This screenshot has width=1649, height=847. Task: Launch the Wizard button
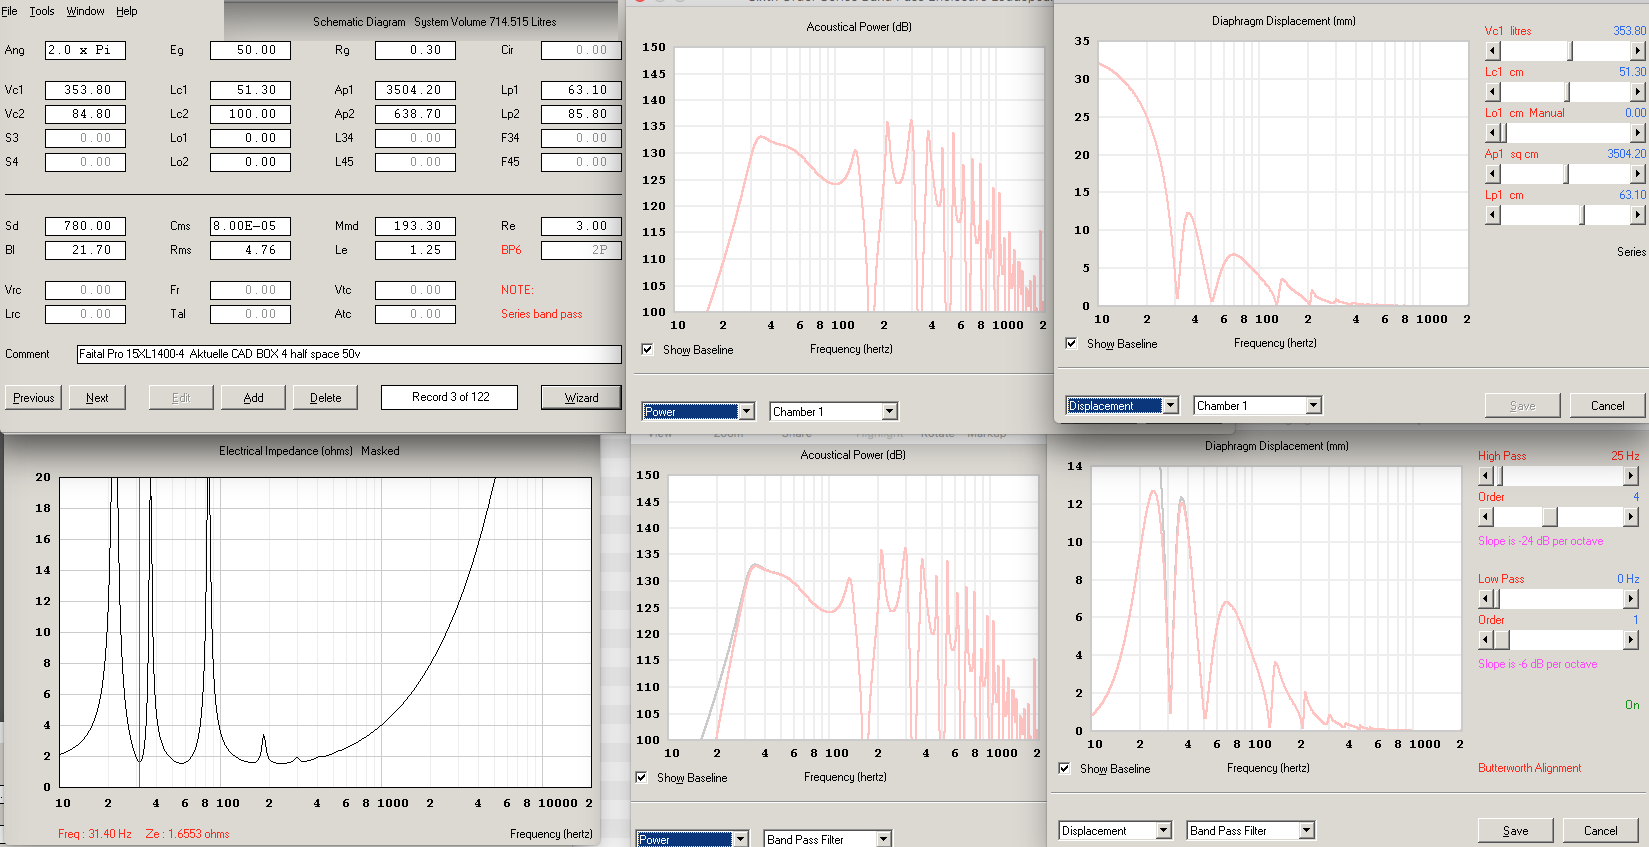581,397
